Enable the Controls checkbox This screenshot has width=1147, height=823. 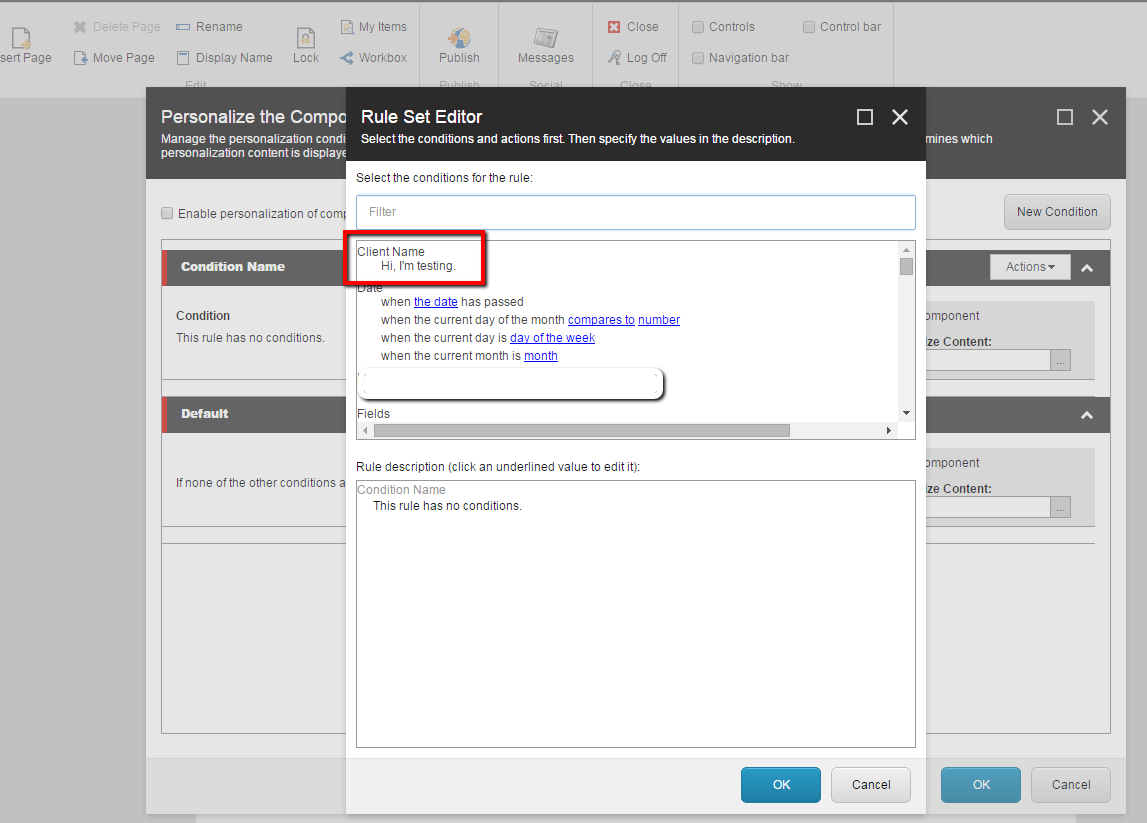(x=697, y=26)
